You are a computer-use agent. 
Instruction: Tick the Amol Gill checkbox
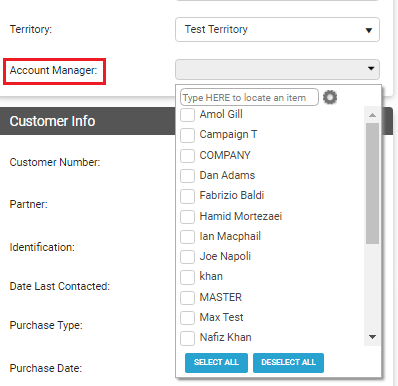coord(187,115)
